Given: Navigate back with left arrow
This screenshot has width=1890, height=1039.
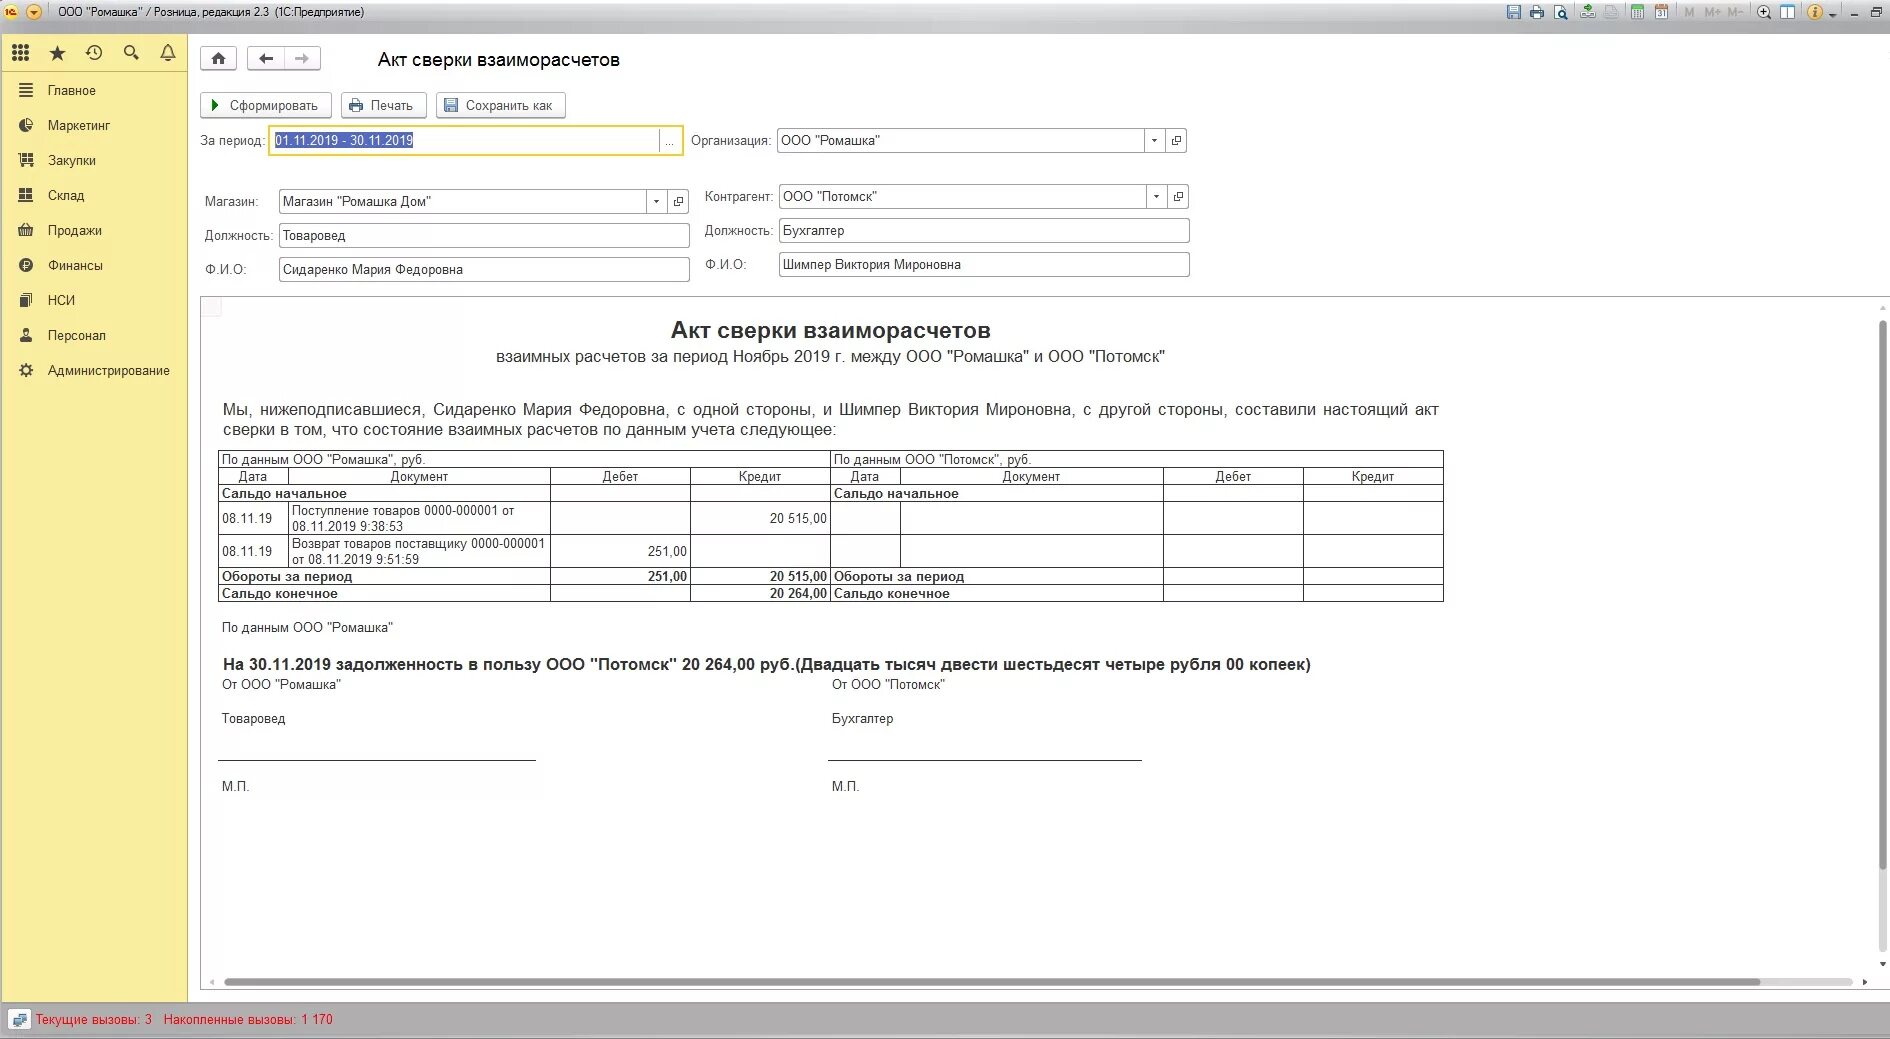Looking at the screenshot, I should pos(266,58).
